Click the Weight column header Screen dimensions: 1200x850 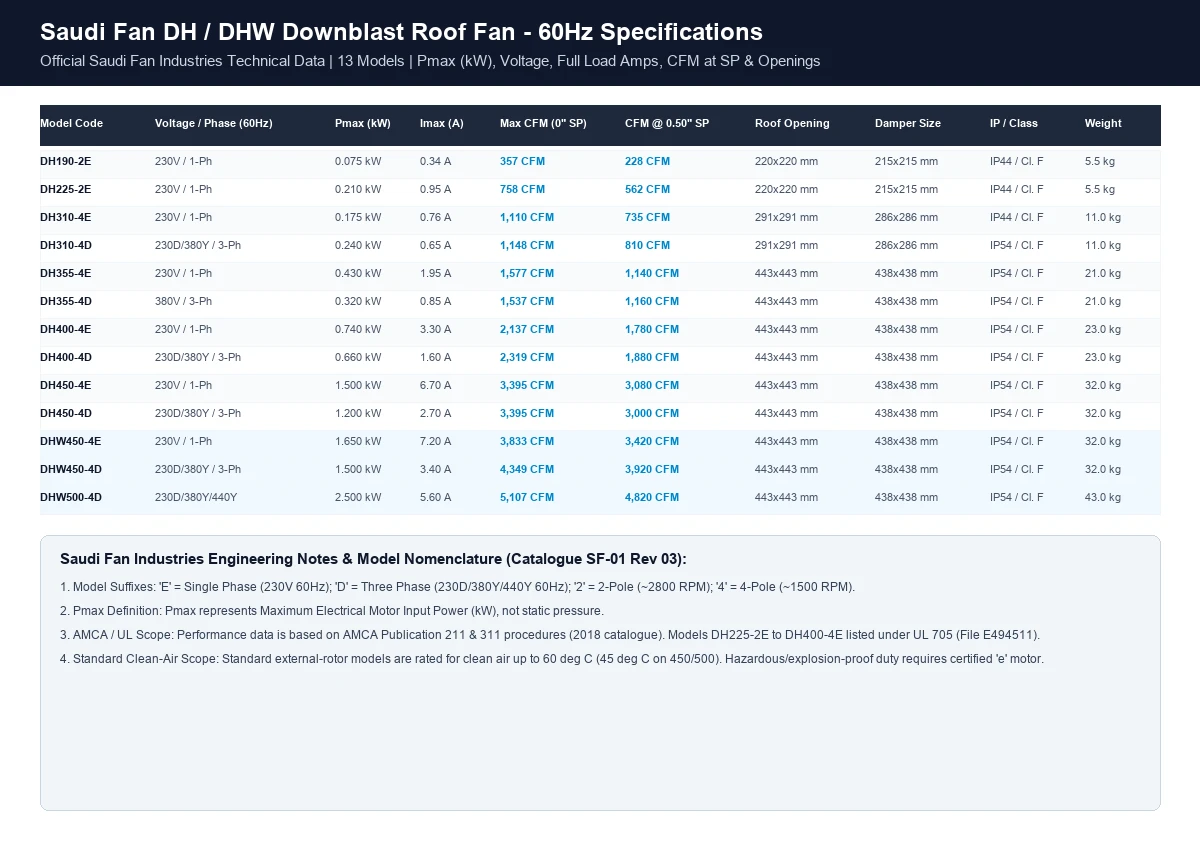pos(1103,123)
